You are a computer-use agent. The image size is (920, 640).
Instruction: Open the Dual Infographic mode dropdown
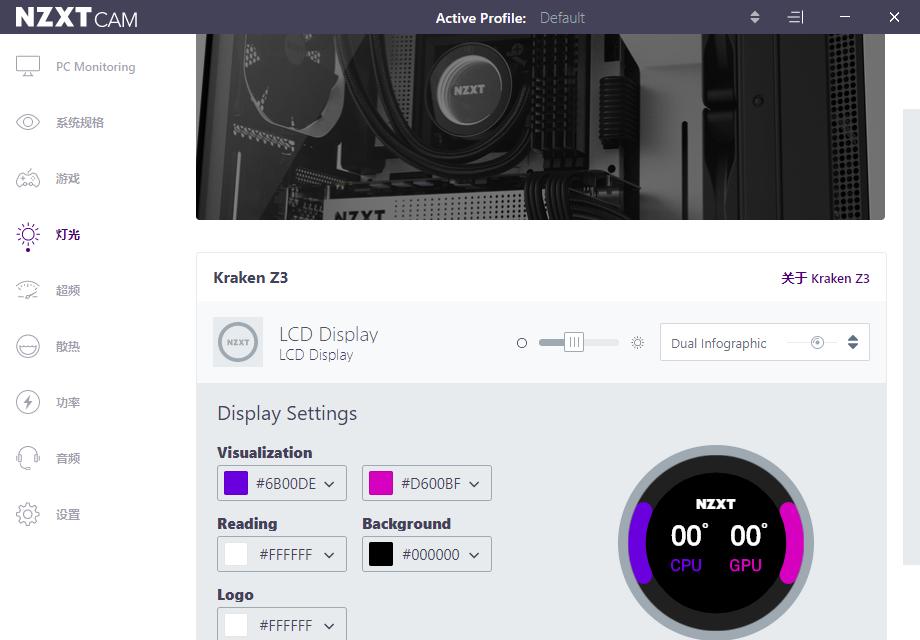[x=765, y=343]
